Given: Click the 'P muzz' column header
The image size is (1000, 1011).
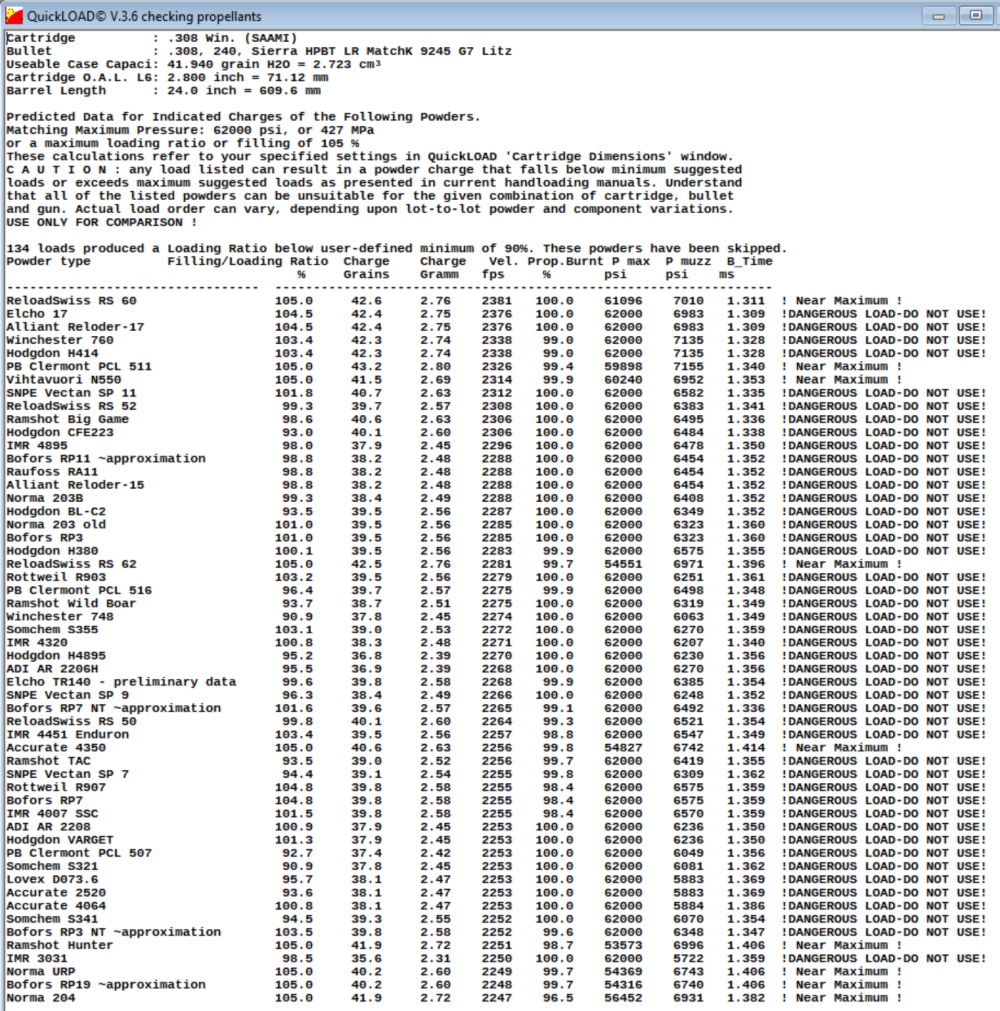Looking at the screenshot, I should [x=688, y=261].
